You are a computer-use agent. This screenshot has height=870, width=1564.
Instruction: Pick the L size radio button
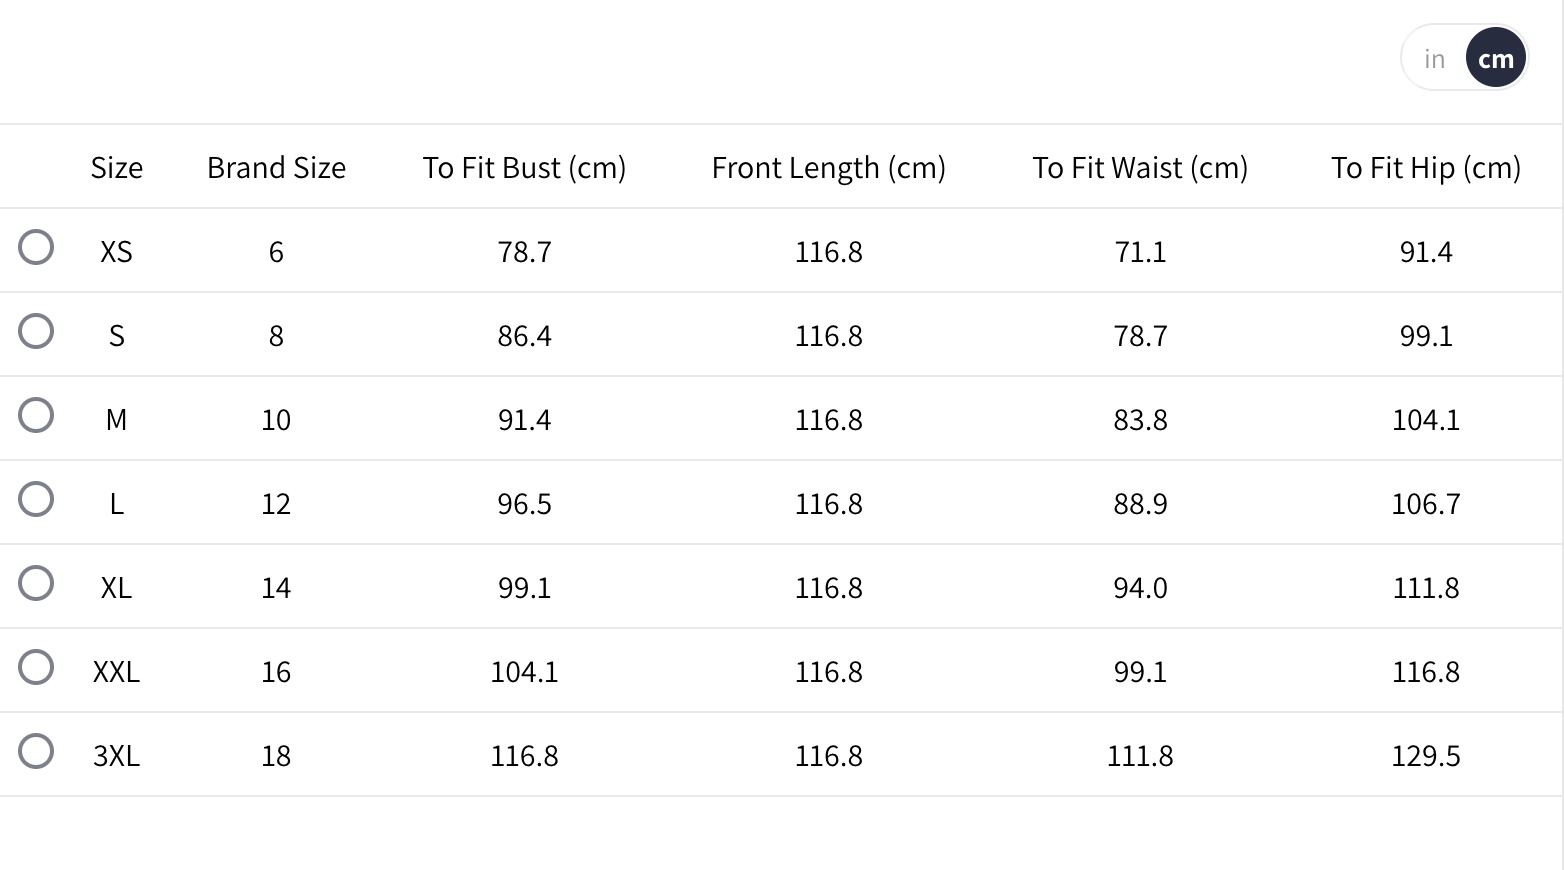tap(36, 499)
